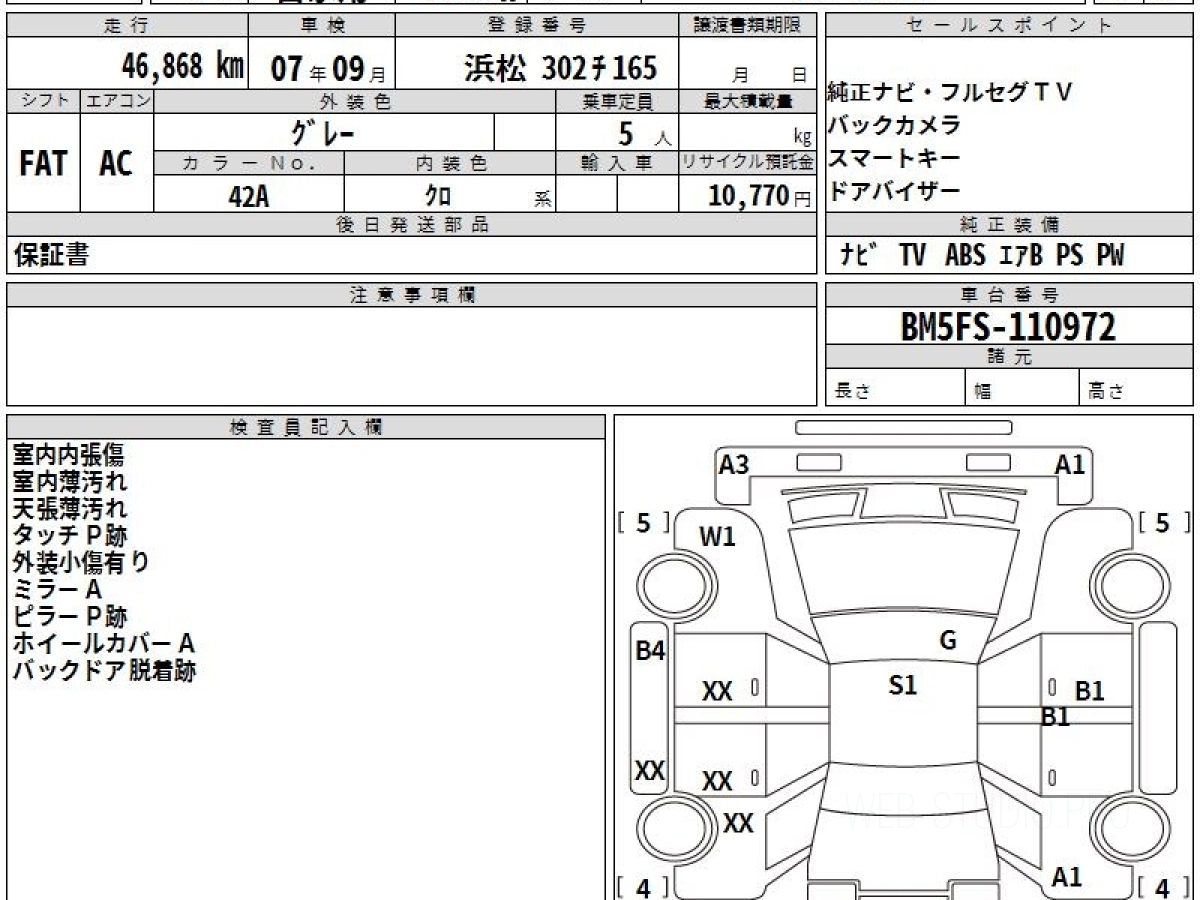Select inspector note 室内内張傷
Viewport: 1200px width, 900px height.
(x=69, y=455)
